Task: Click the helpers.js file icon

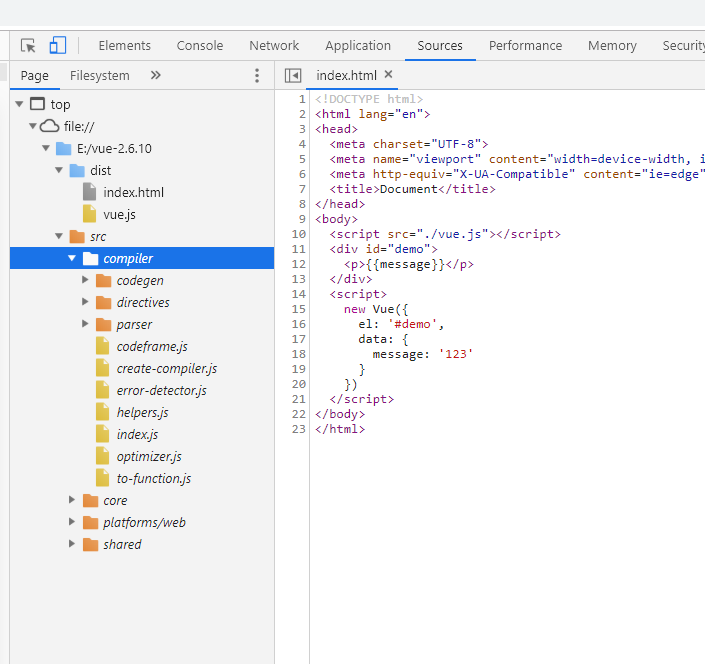Action: [103, 412]
